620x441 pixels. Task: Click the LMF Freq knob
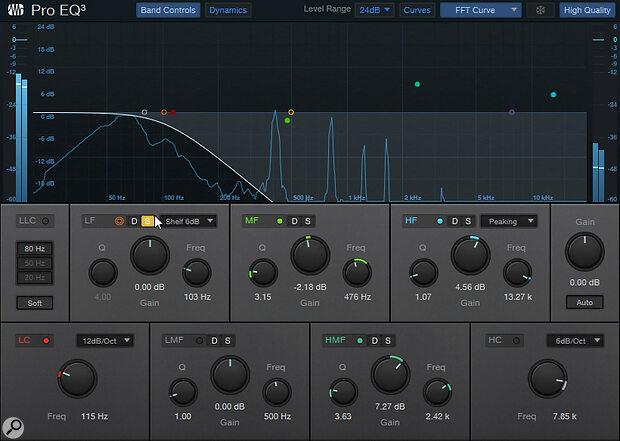pyautogui.click(x=277, y=392)
